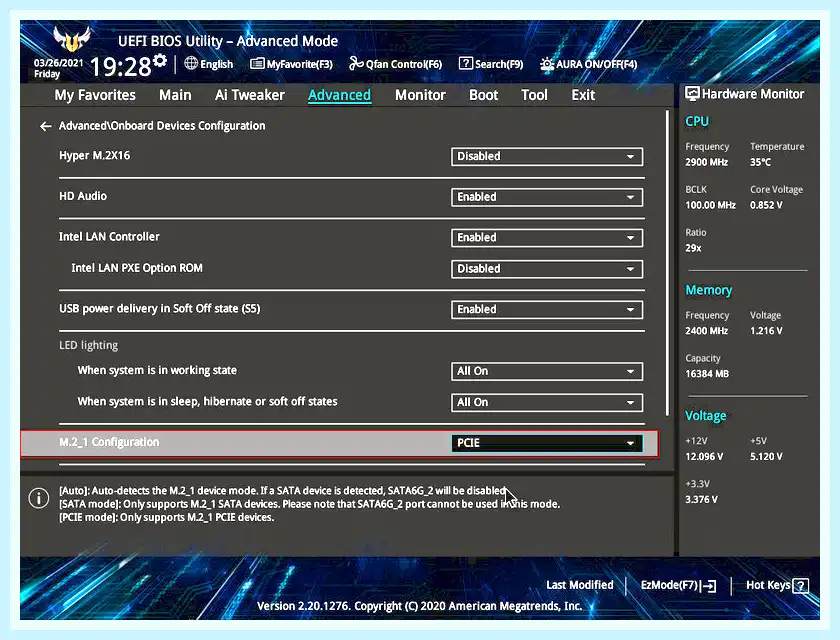Viewport: 840px width, 640px height.
Task: Open LED sleep/hibernate states dropdown
Action: coord(547,402)
